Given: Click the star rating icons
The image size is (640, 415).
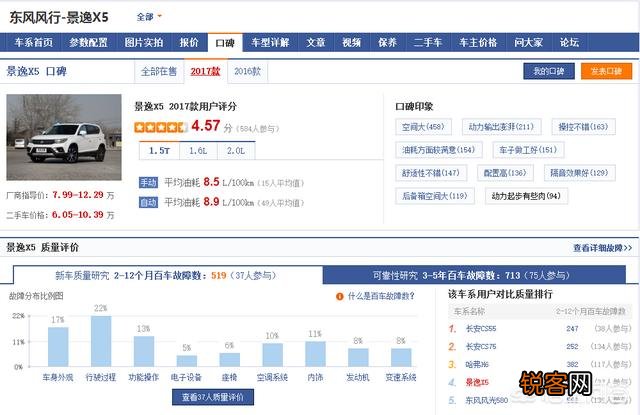Looking at the screenshot, I should (161, 127).
